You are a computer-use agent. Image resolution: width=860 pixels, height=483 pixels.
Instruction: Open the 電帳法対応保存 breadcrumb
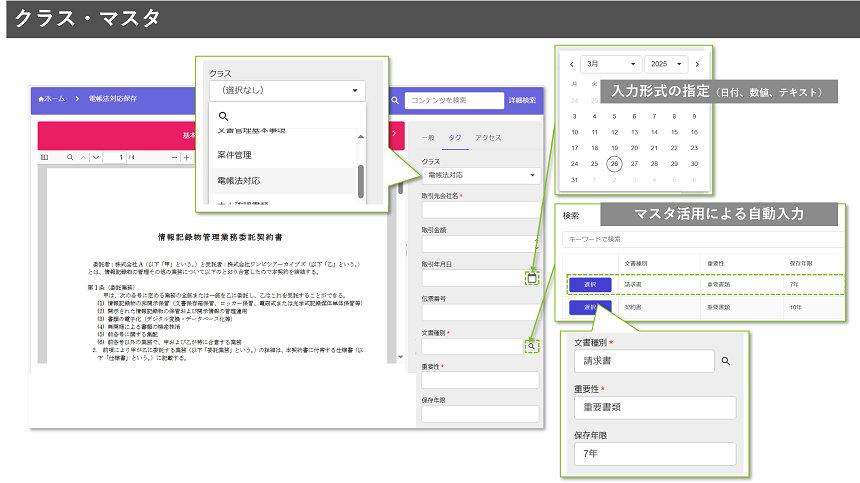(113, 99)
